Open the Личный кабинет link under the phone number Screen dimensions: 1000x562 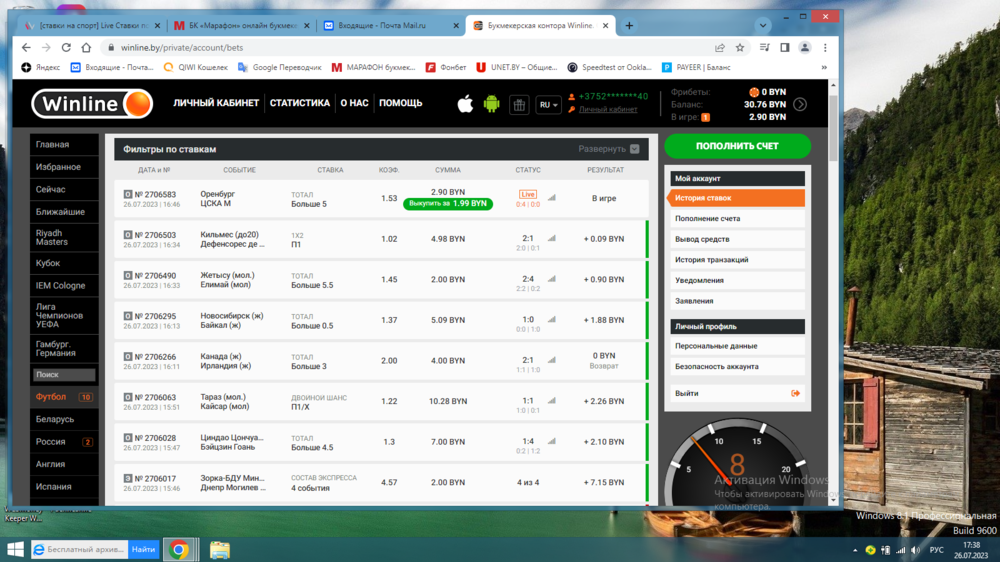608,110
